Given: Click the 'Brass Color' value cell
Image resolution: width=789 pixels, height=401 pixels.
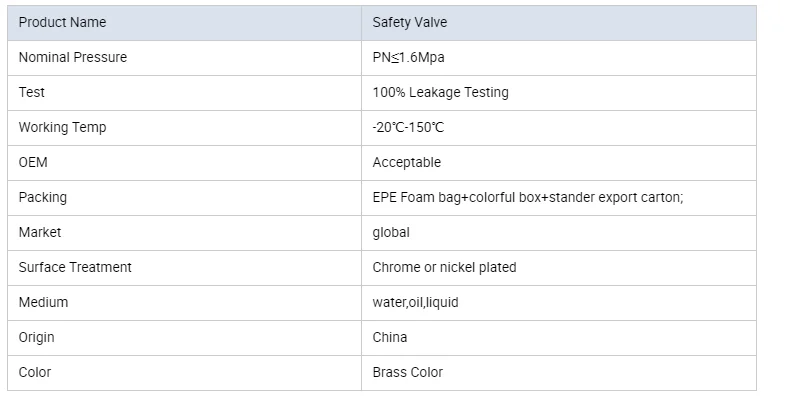Looking at the screenshot, I should click(x=407, y=372).
